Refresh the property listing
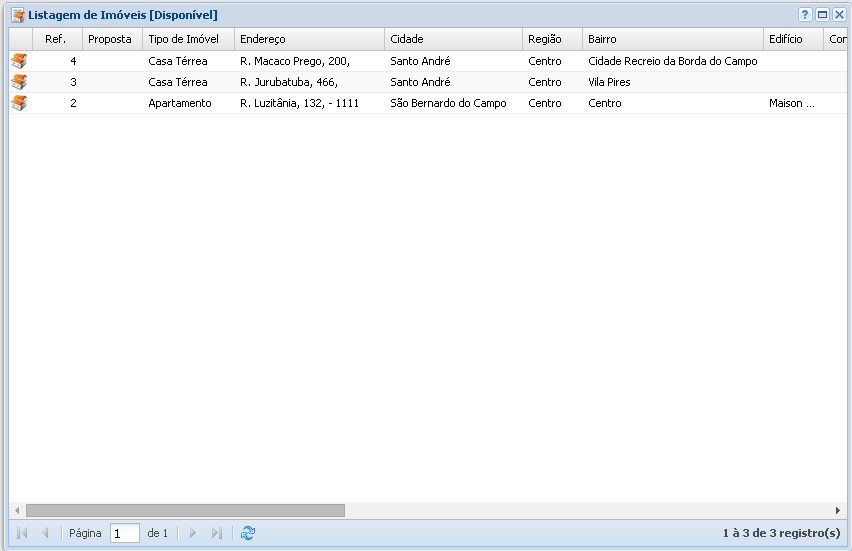 (x=248, y=534)
